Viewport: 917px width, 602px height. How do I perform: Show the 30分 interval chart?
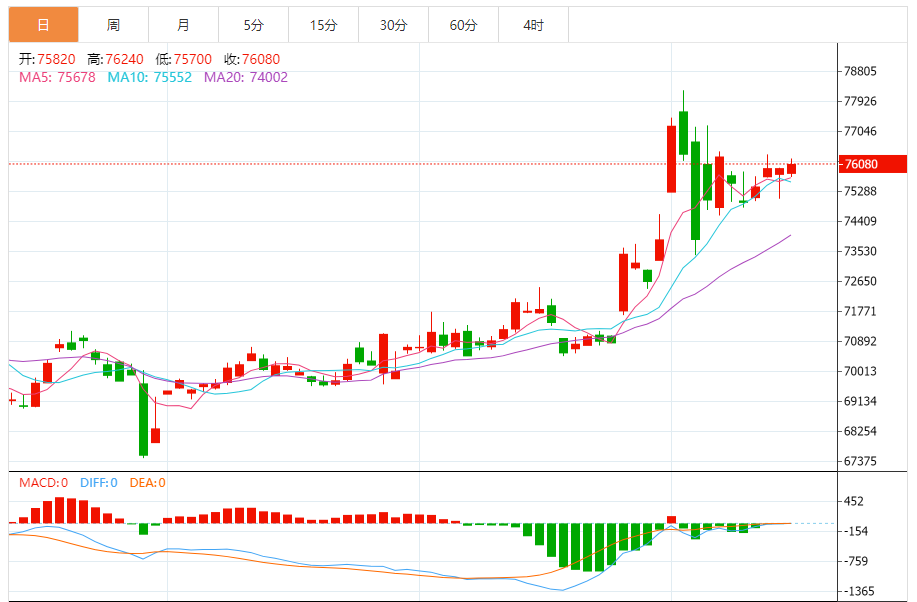click(x=393, y=25)
